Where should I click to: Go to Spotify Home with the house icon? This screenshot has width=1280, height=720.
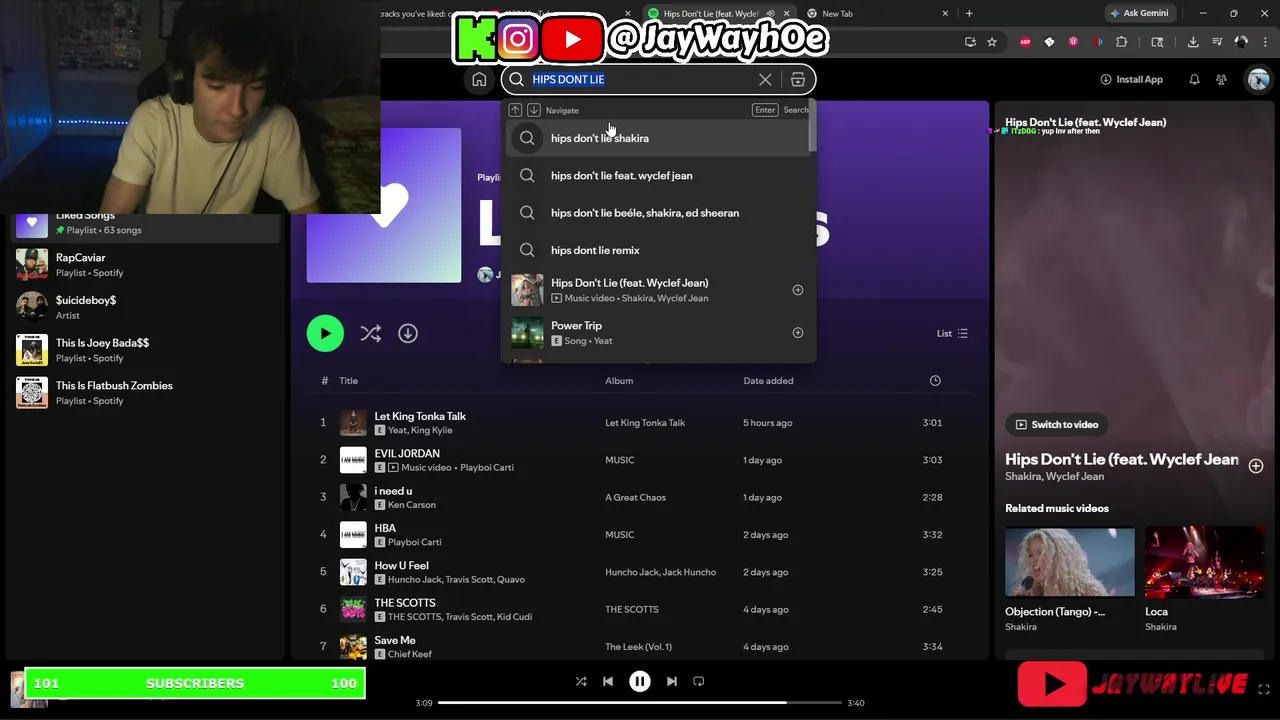click(x=479, y=80)
